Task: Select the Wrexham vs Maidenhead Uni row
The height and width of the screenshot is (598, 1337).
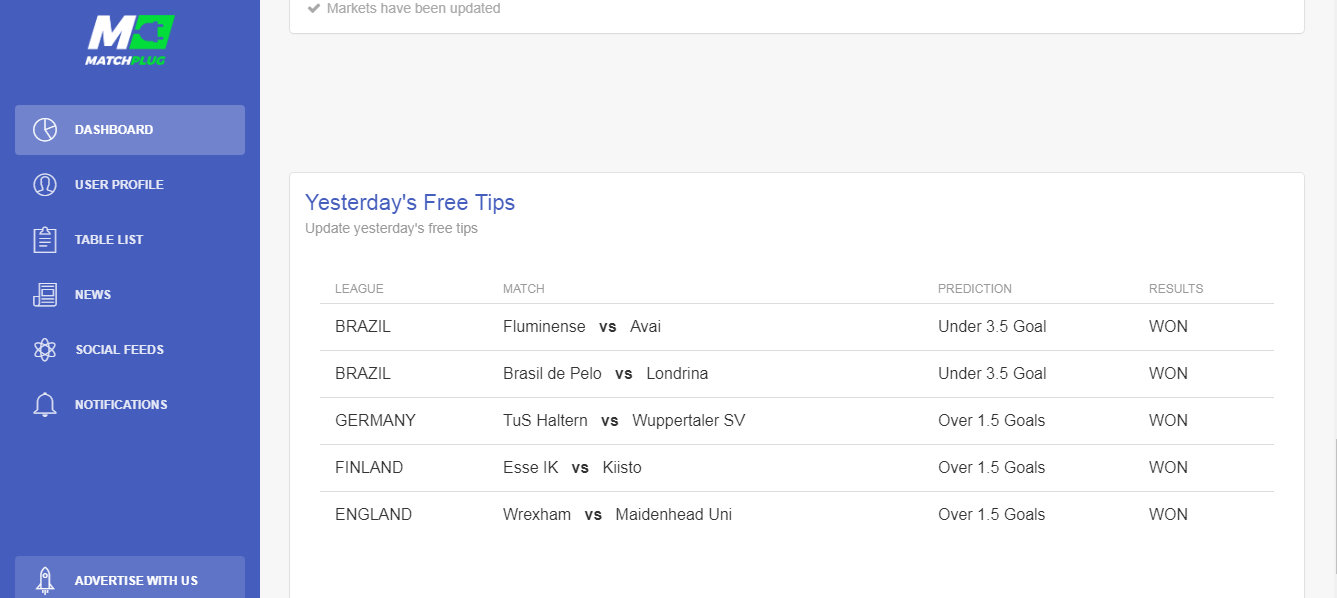Action: tap(797, 515)
